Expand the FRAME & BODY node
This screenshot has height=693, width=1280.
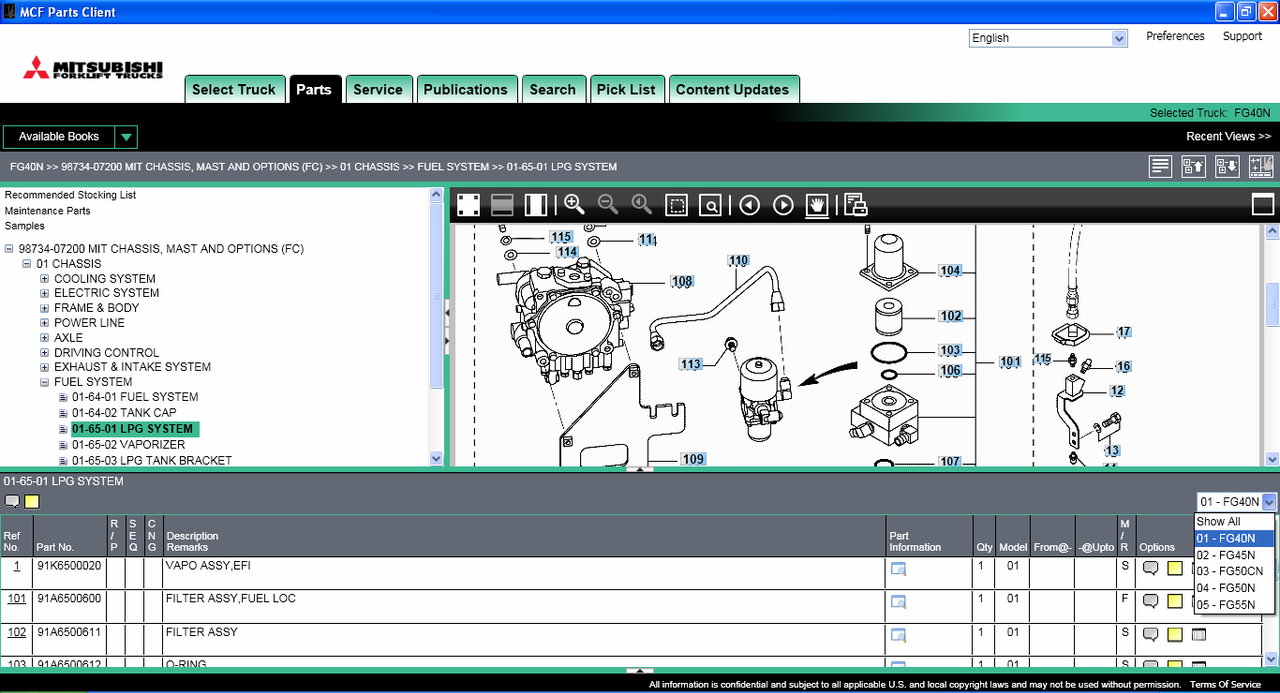(45, 308)
